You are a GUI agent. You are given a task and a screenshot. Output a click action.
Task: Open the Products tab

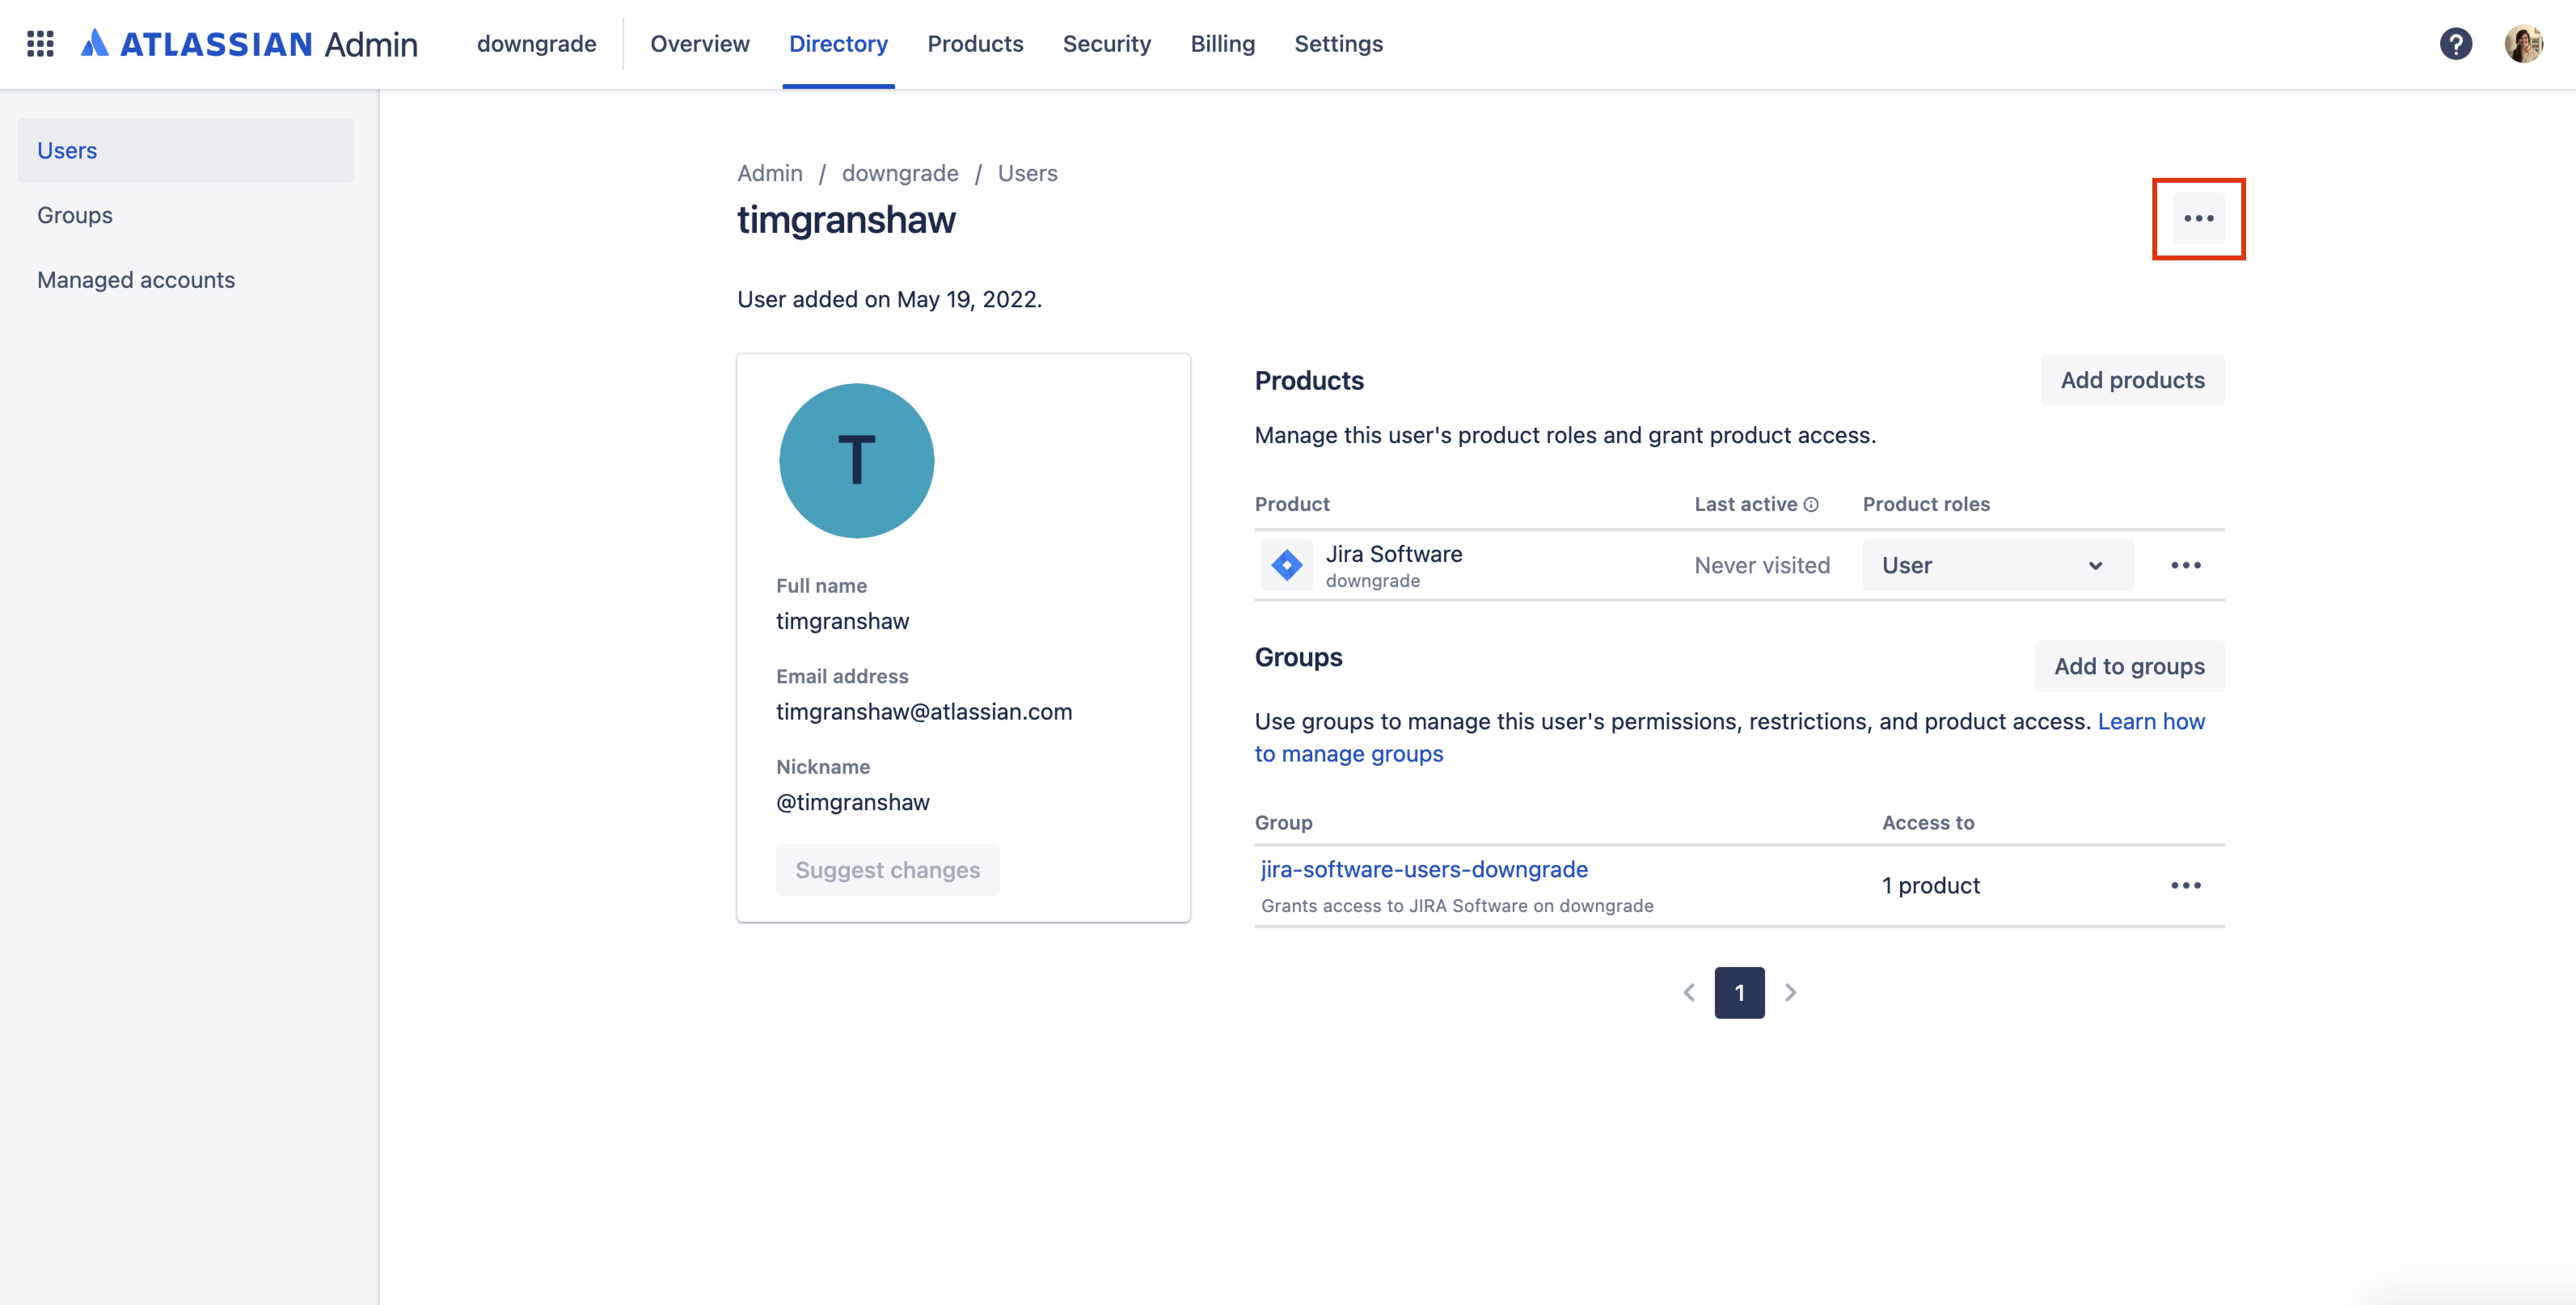pyautogui.click(x=975, y=44)
